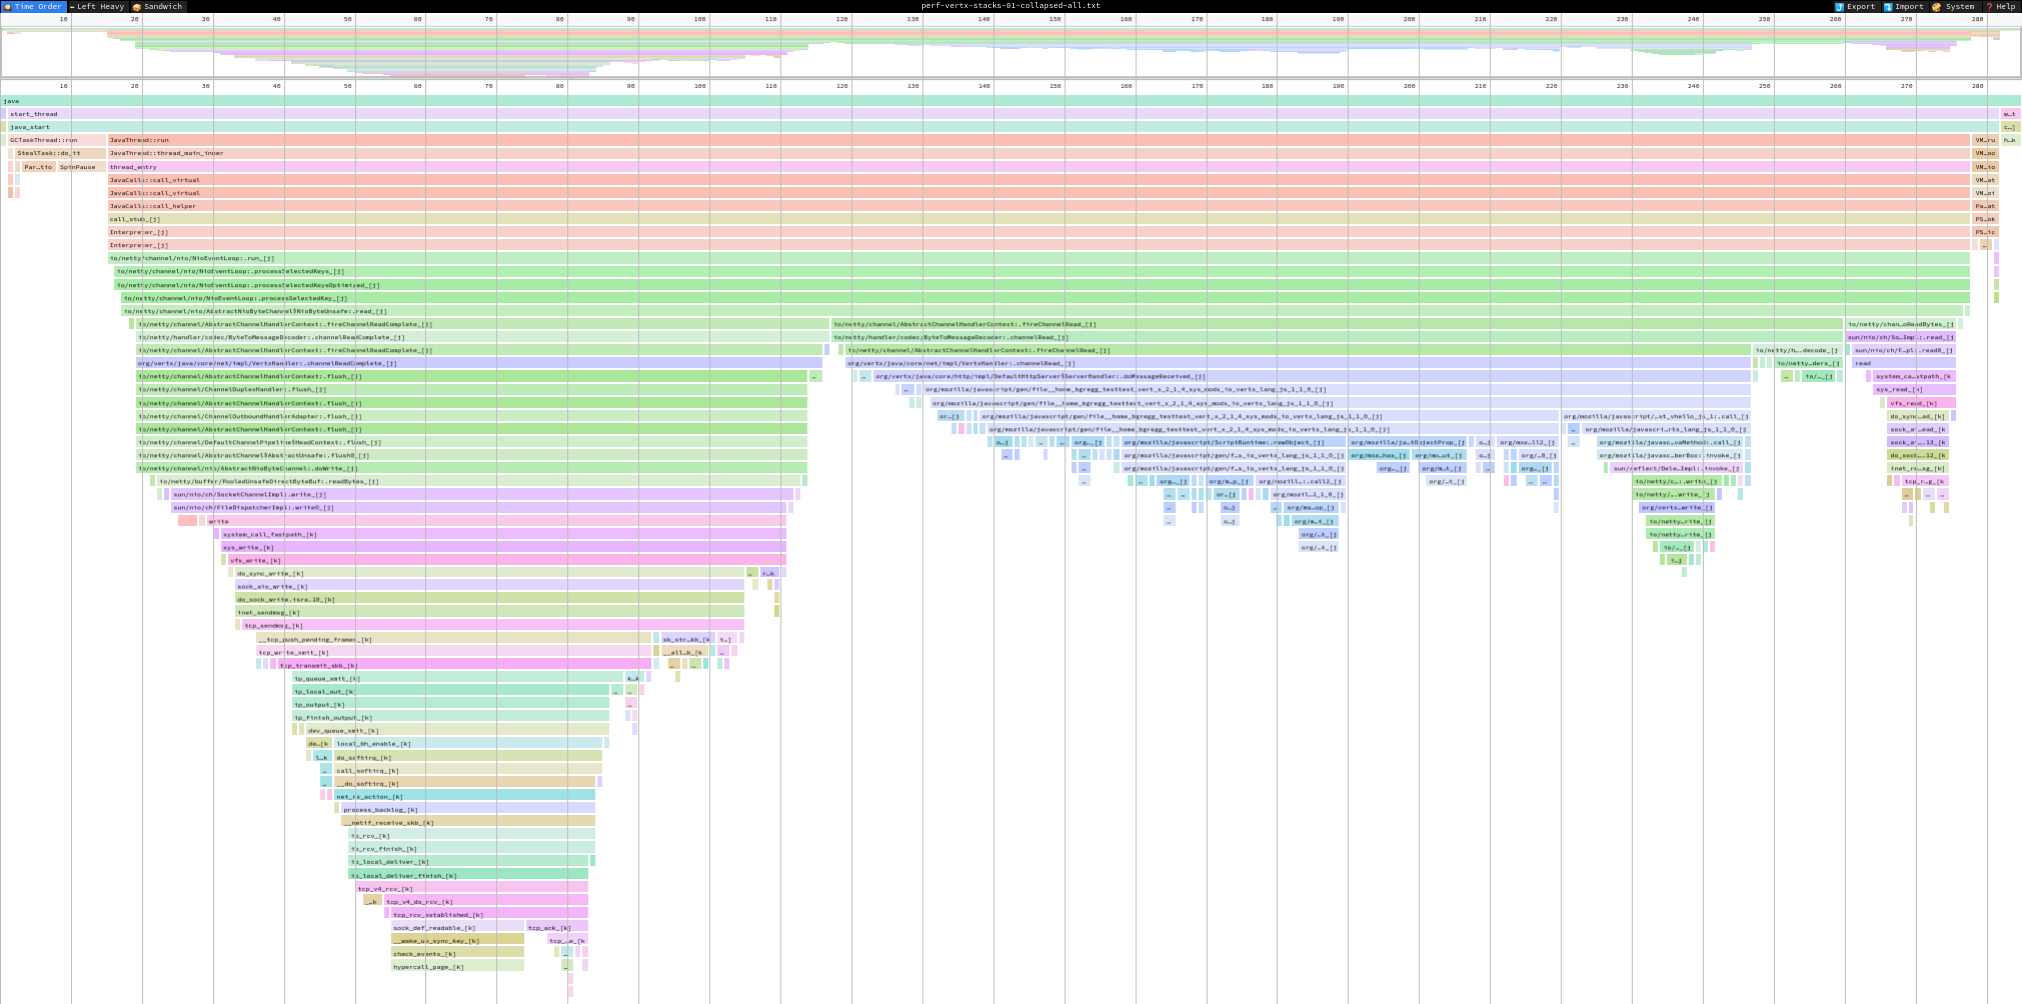Open the Sandwich view tab

coord(158,6)
